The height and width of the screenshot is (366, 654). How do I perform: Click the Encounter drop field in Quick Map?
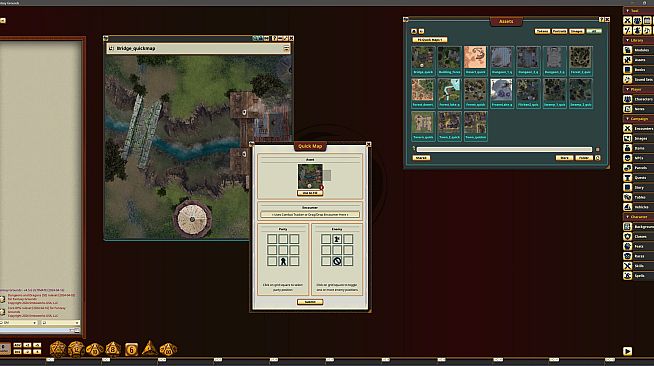click(310, 215)
